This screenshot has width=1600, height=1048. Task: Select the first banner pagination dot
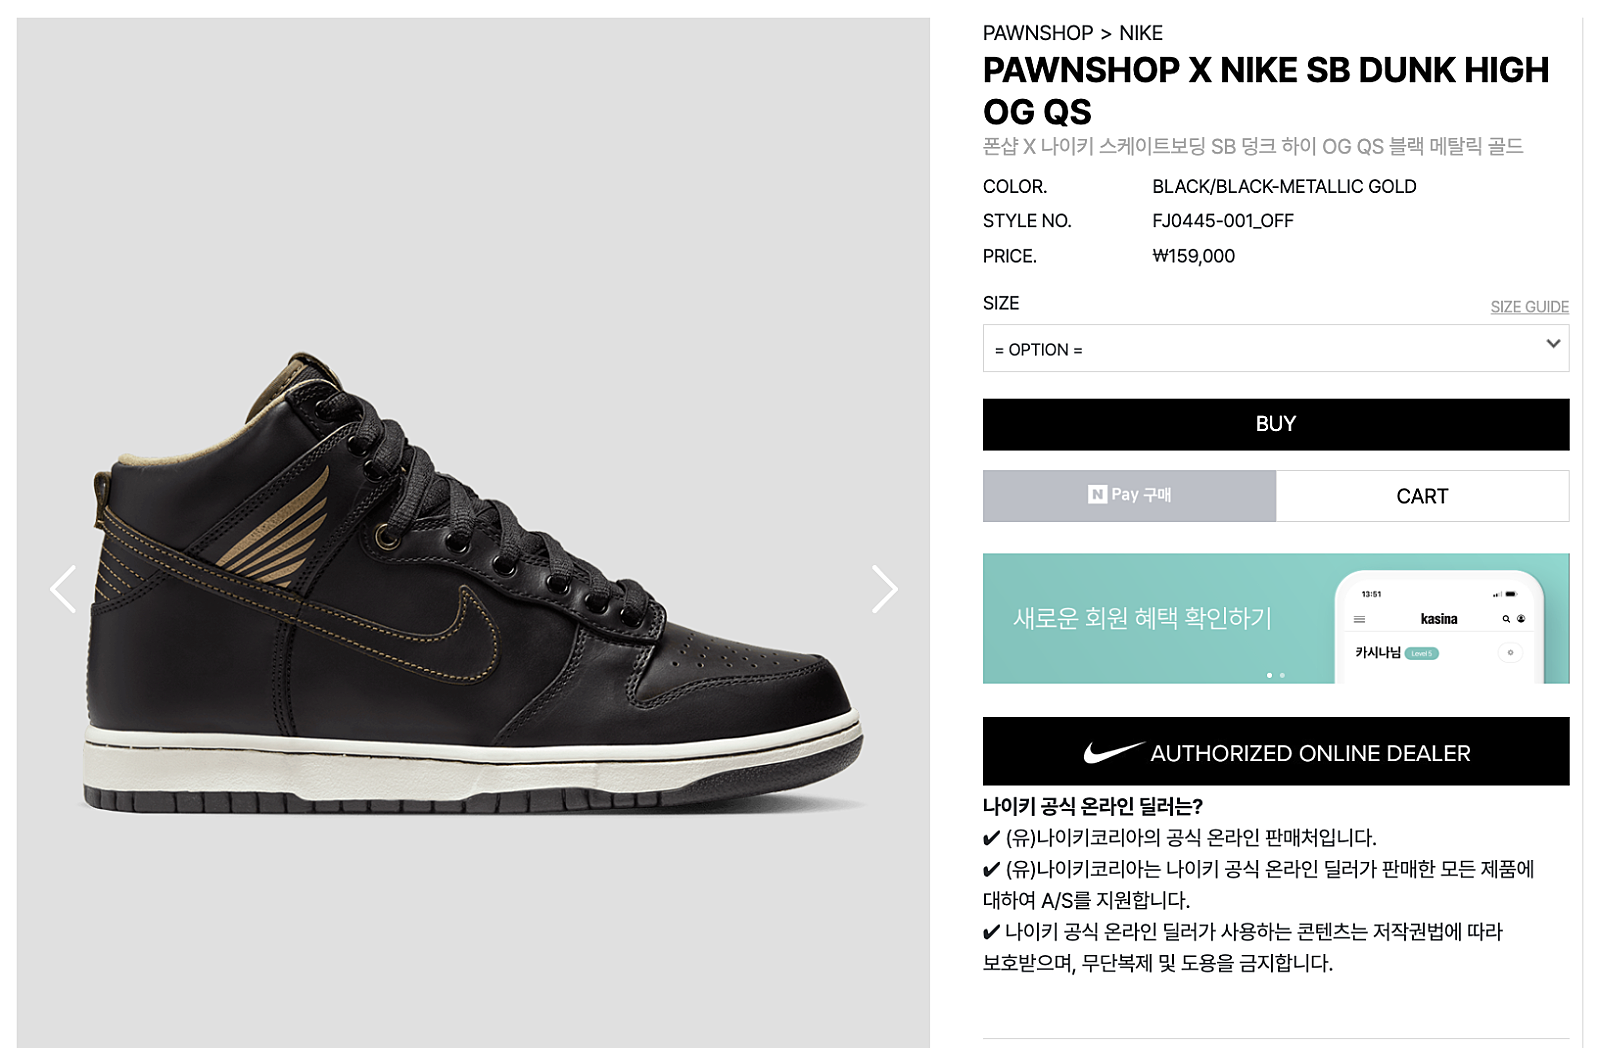click(1269, 675)
